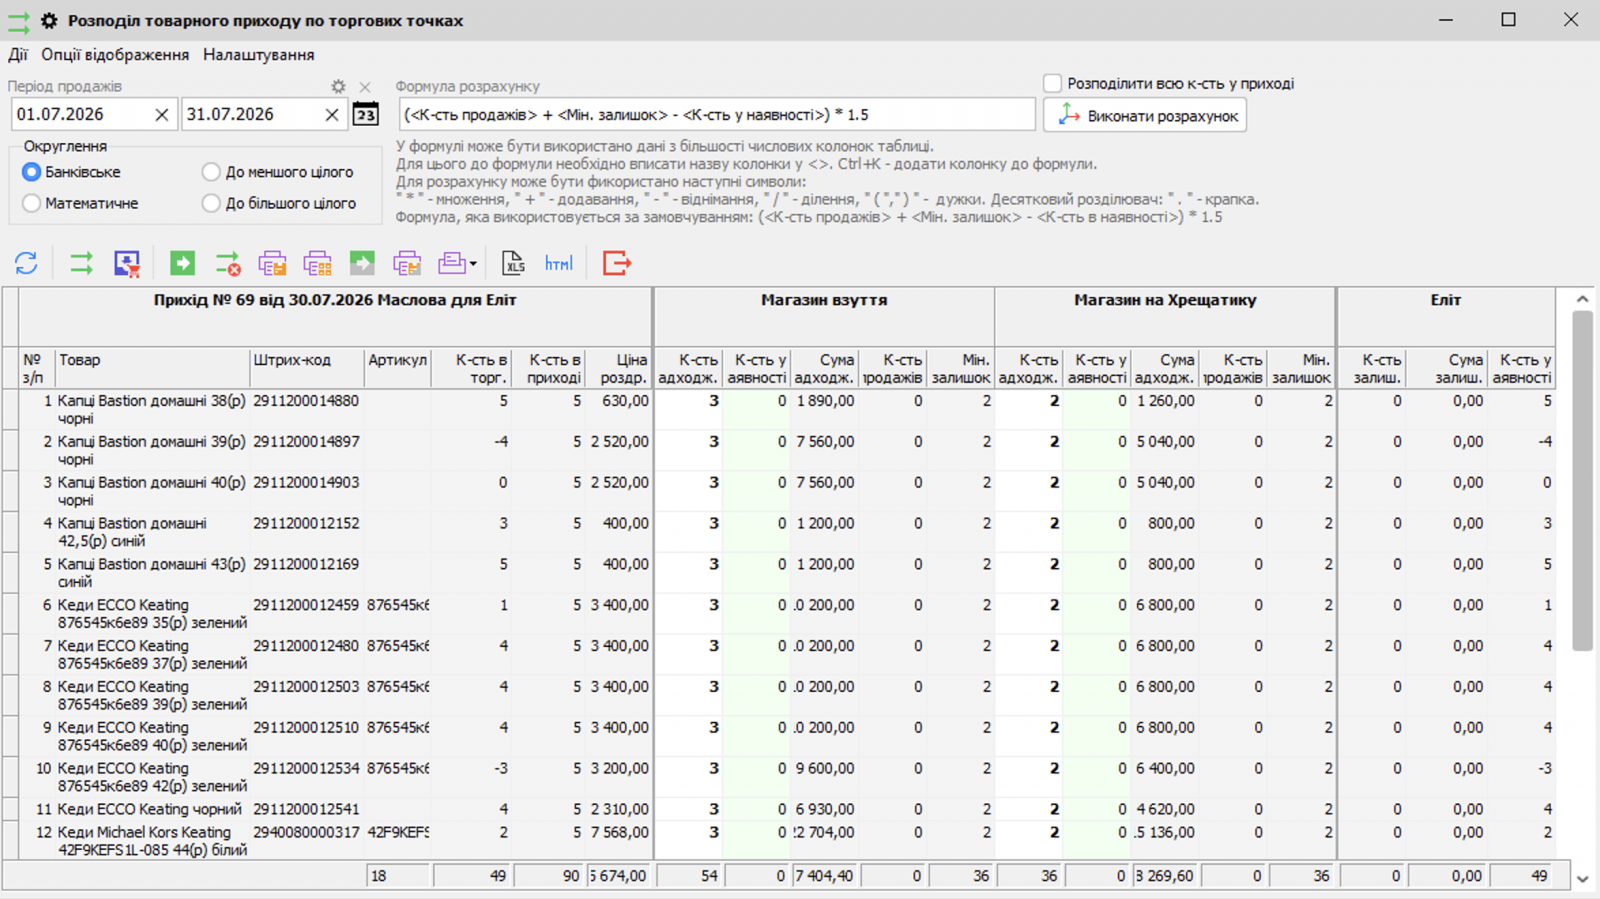Export table via html icon
The width and height of the screenshot is (1600, 899).
tap(559, 263)
